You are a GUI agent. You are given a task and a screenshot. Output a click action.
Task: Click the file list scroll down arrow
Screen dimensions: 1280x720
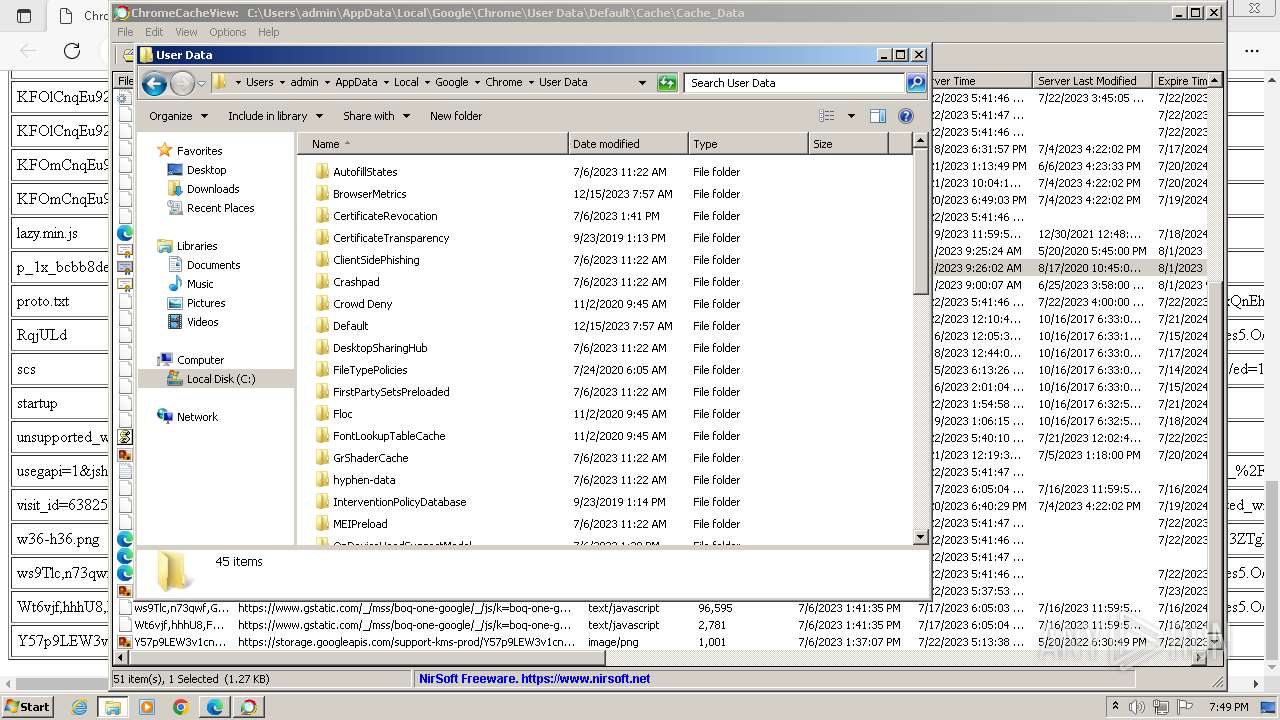pyautogui.click(x=920, y=537)
